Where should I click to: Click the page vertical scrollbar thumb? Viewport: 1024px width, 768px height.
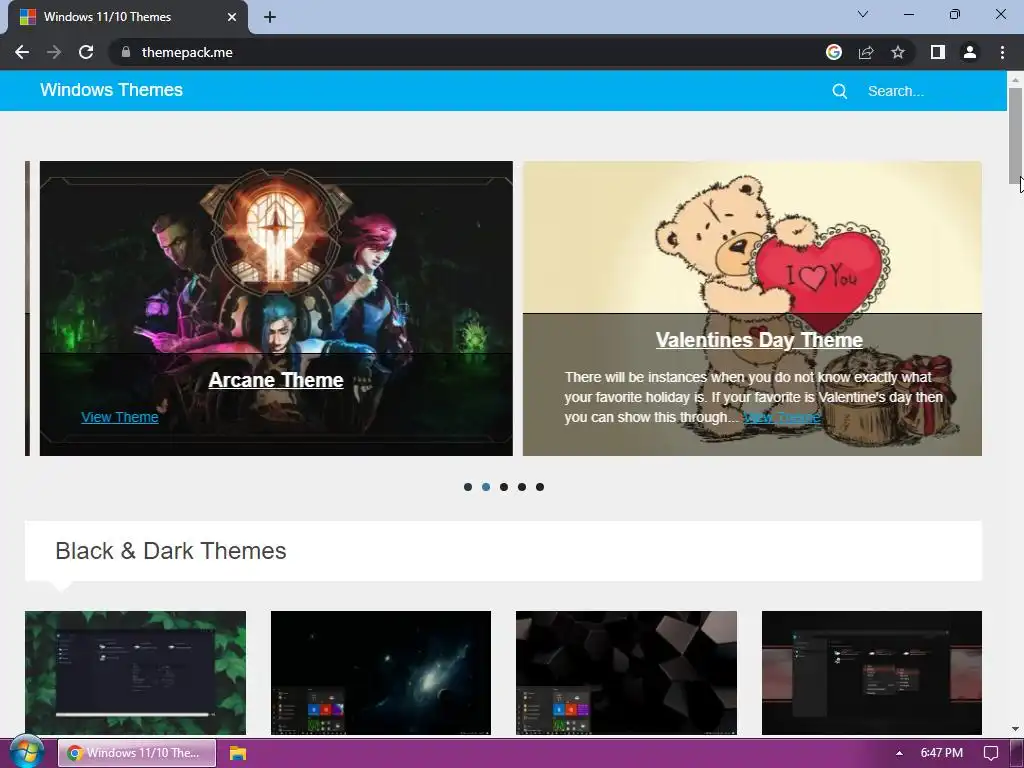click(x=1015, y=136)
